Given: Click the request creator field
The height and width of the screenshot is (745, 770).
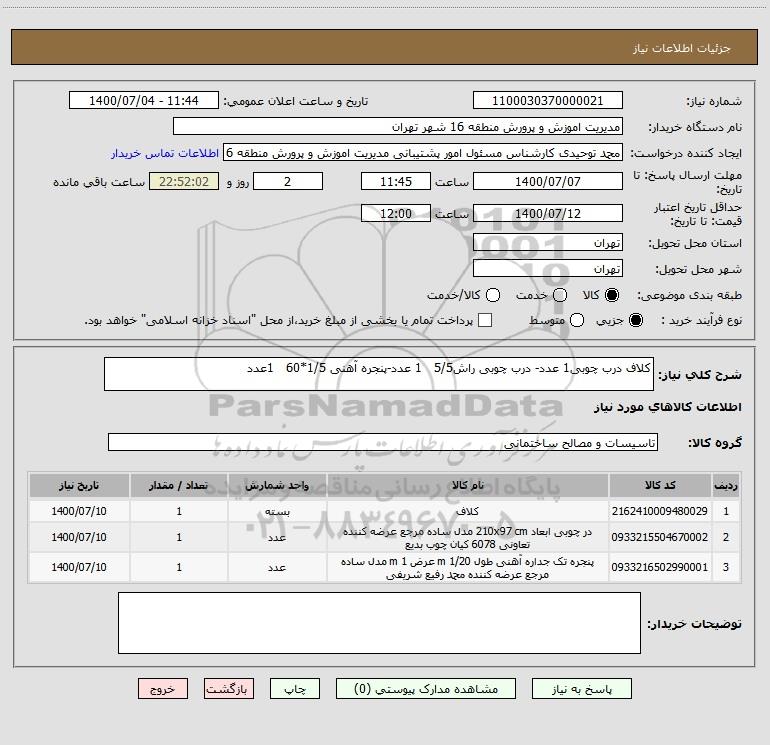Looking at the screenshot, I should 423,153.
